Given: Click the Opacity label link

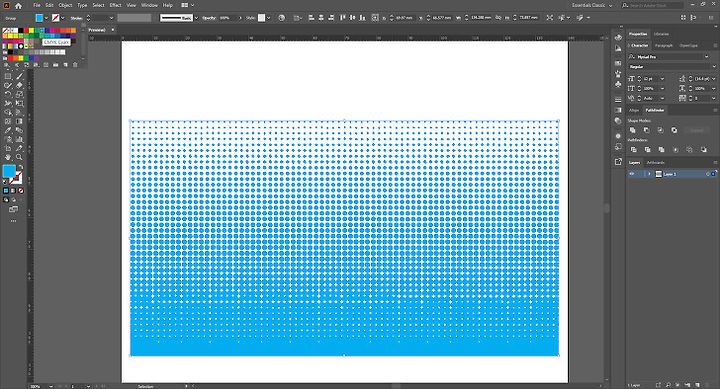Looking at the screenshot, I should 209,18.
